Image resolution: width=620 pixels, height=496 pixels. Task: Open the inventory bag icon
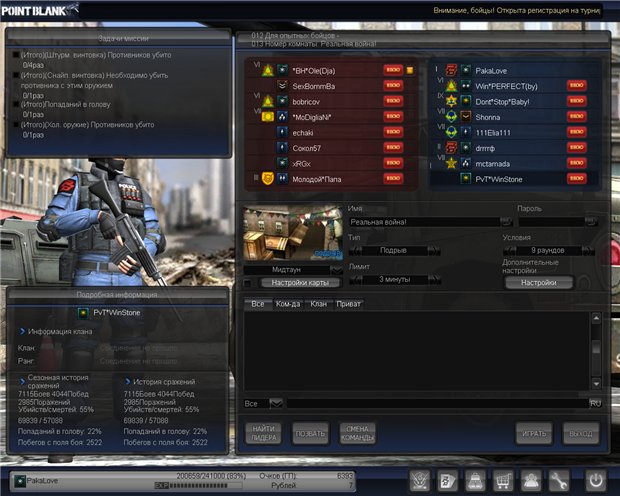click(477, 480)
